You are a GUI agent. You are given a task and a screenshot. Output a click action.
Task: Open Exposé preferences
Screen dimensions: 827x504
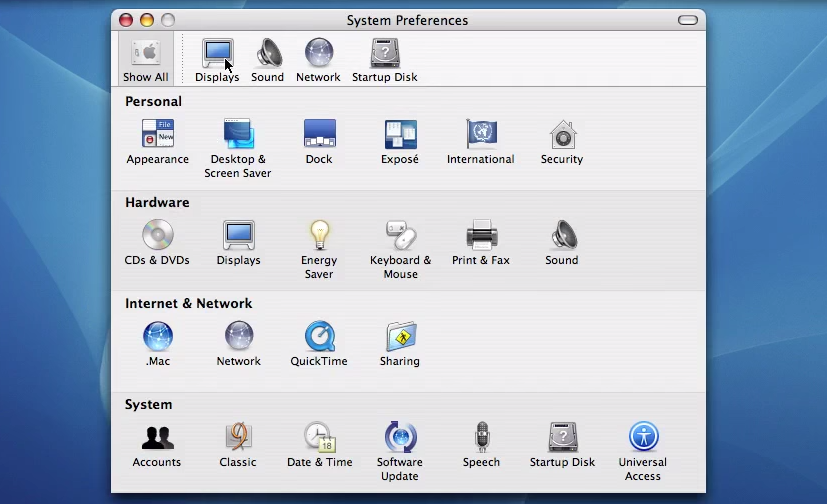[400, 135]
